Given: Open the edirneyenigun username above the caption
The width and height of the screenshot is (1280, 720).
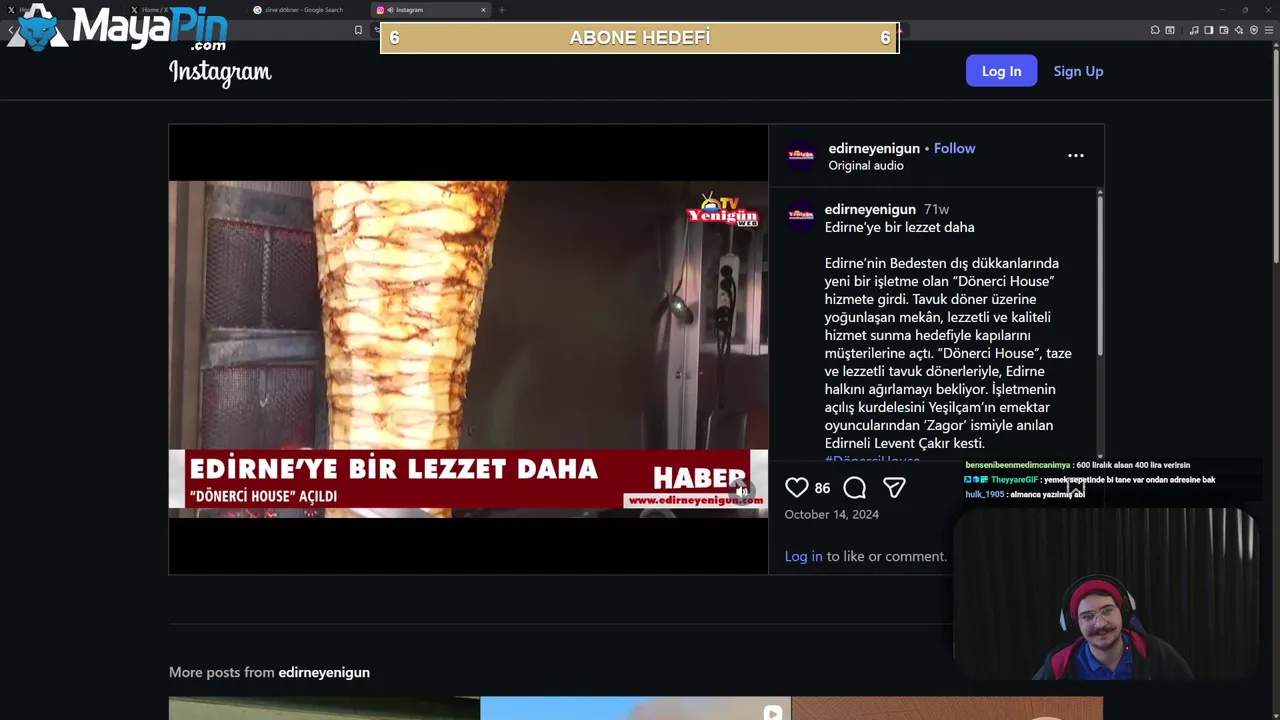Looking at the screenshot, I should point(870,209).
